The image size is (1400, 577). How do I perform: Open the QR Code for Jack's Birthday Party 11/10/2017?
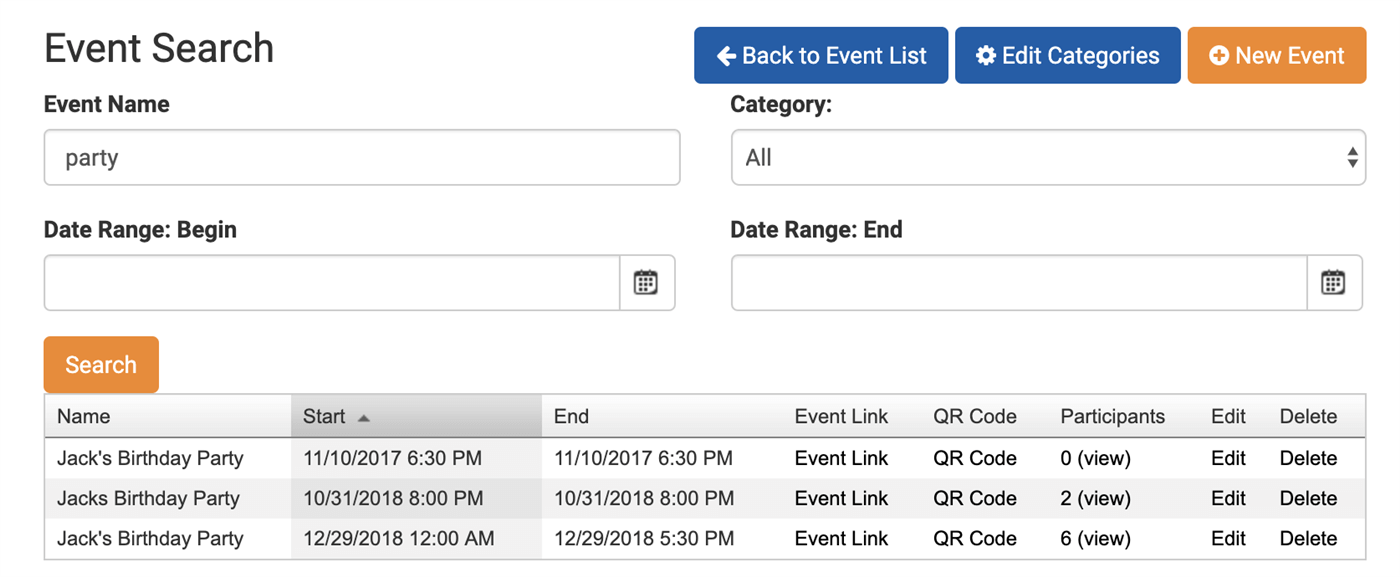(x=974, y=458)
